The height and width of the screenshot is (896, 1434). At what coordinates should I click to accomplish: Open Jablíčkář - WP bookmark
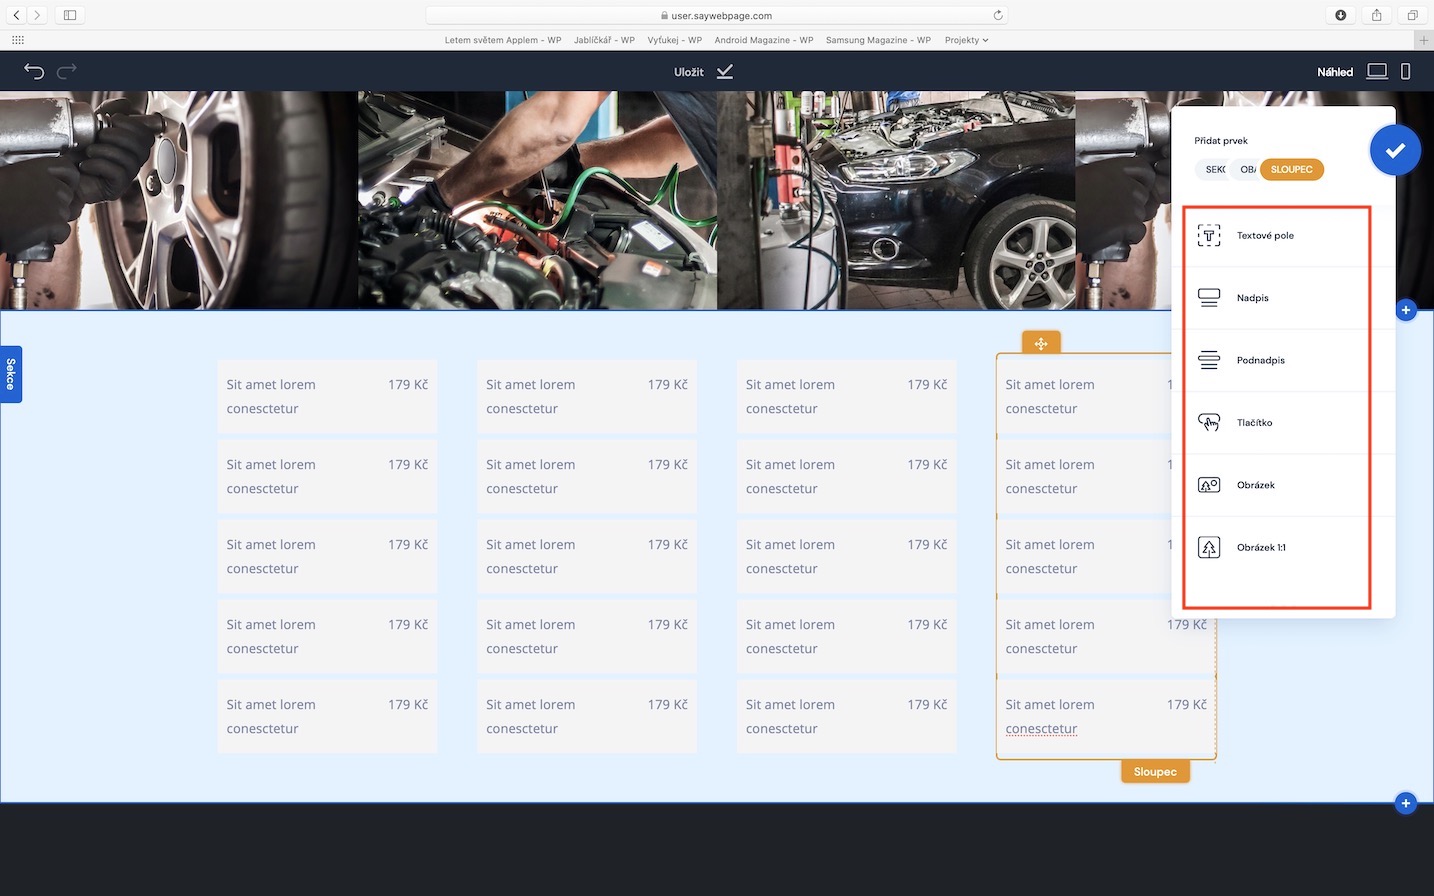(604, 40)
